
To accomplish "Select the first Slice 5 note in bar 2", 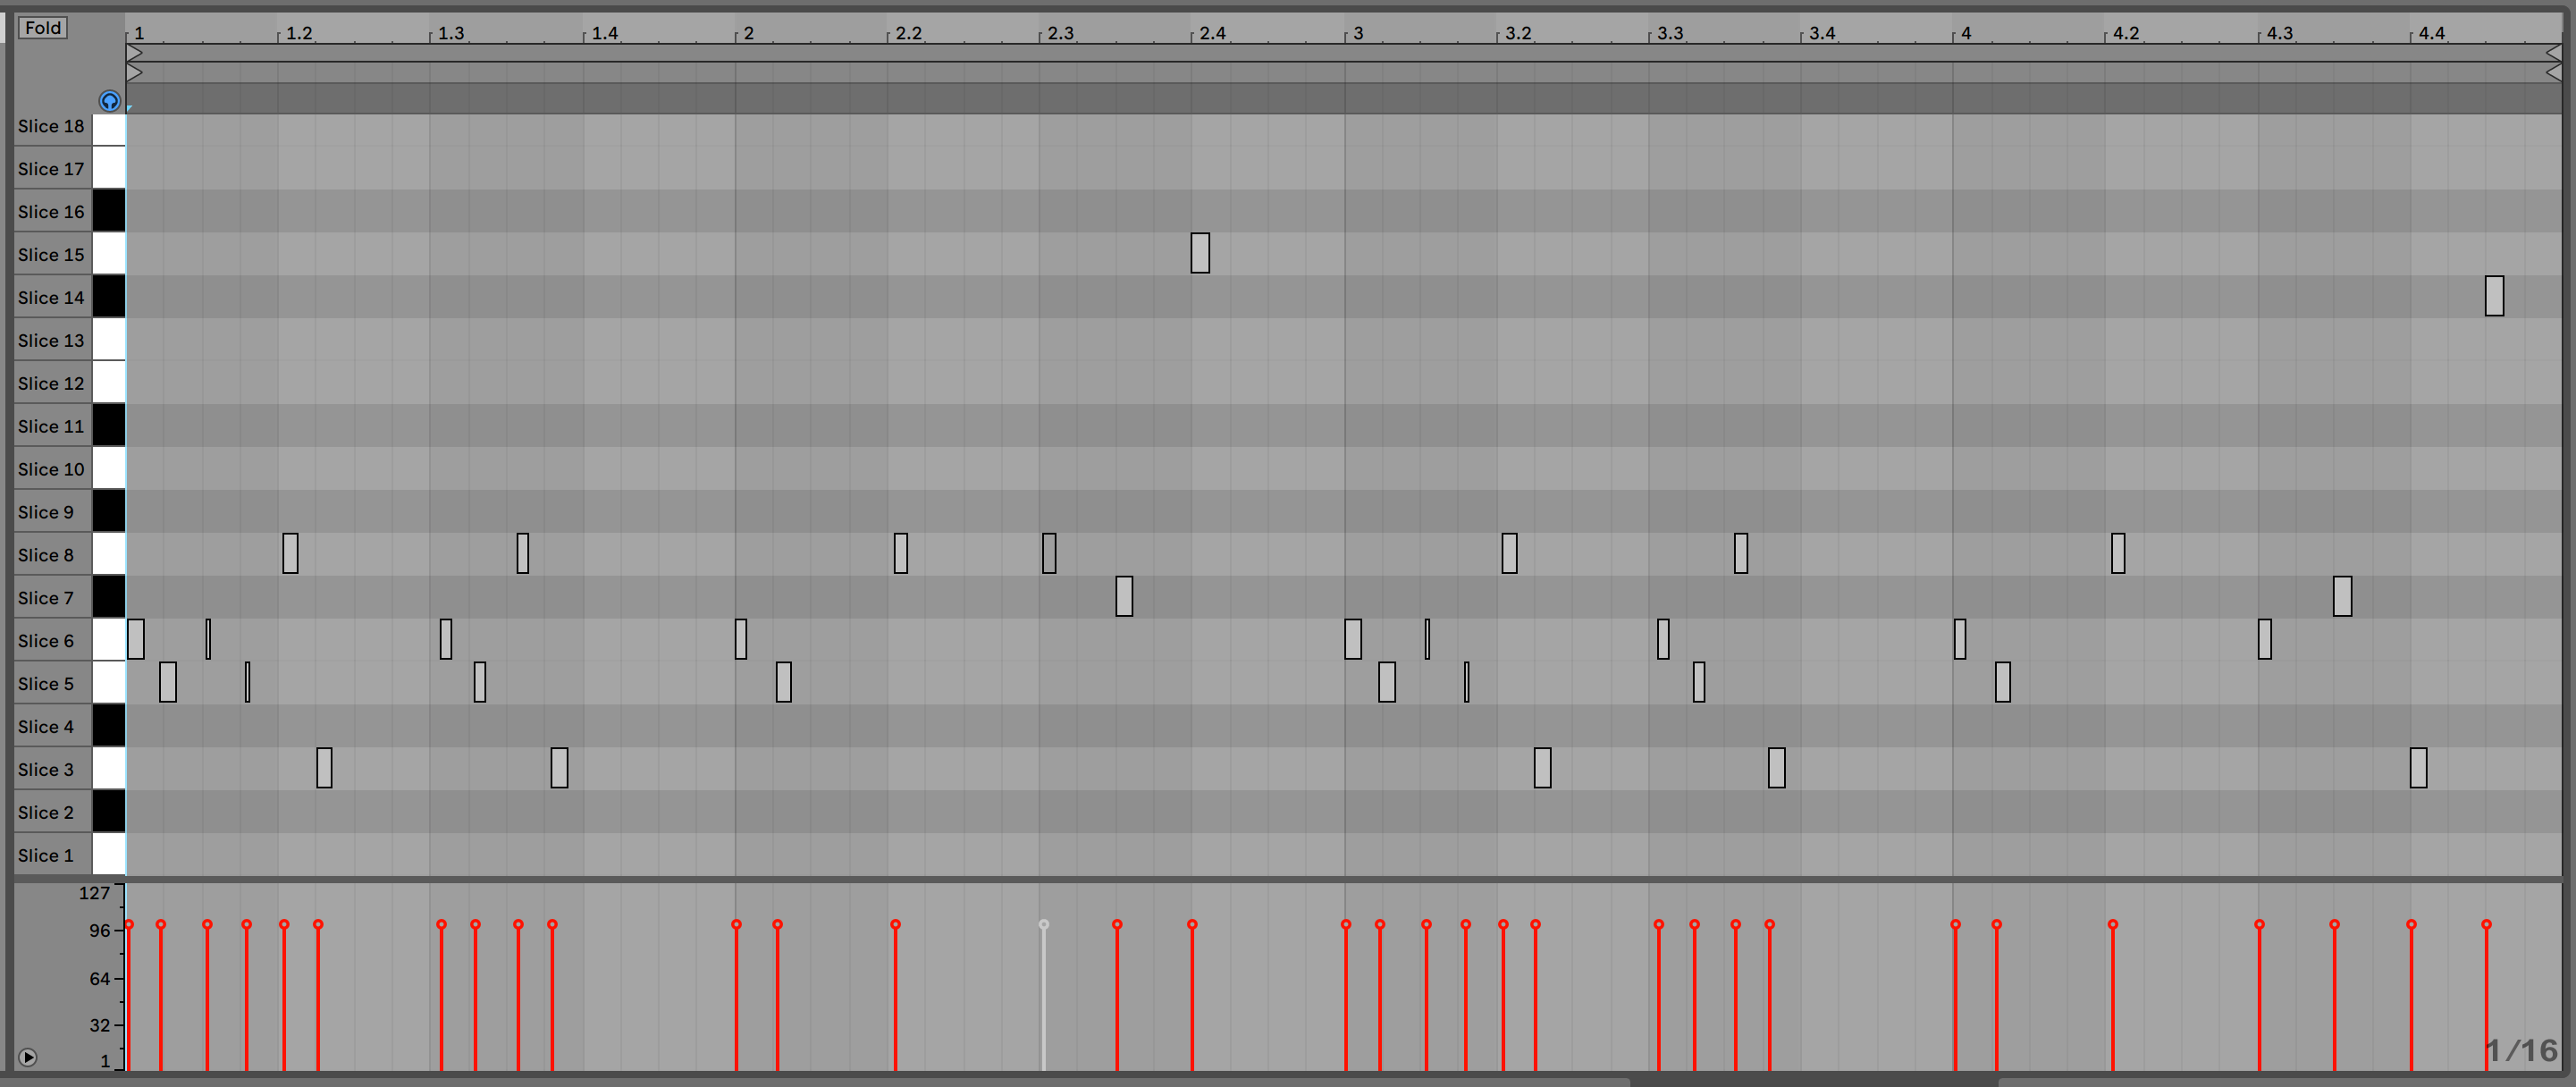I will [x=784, y=682].
